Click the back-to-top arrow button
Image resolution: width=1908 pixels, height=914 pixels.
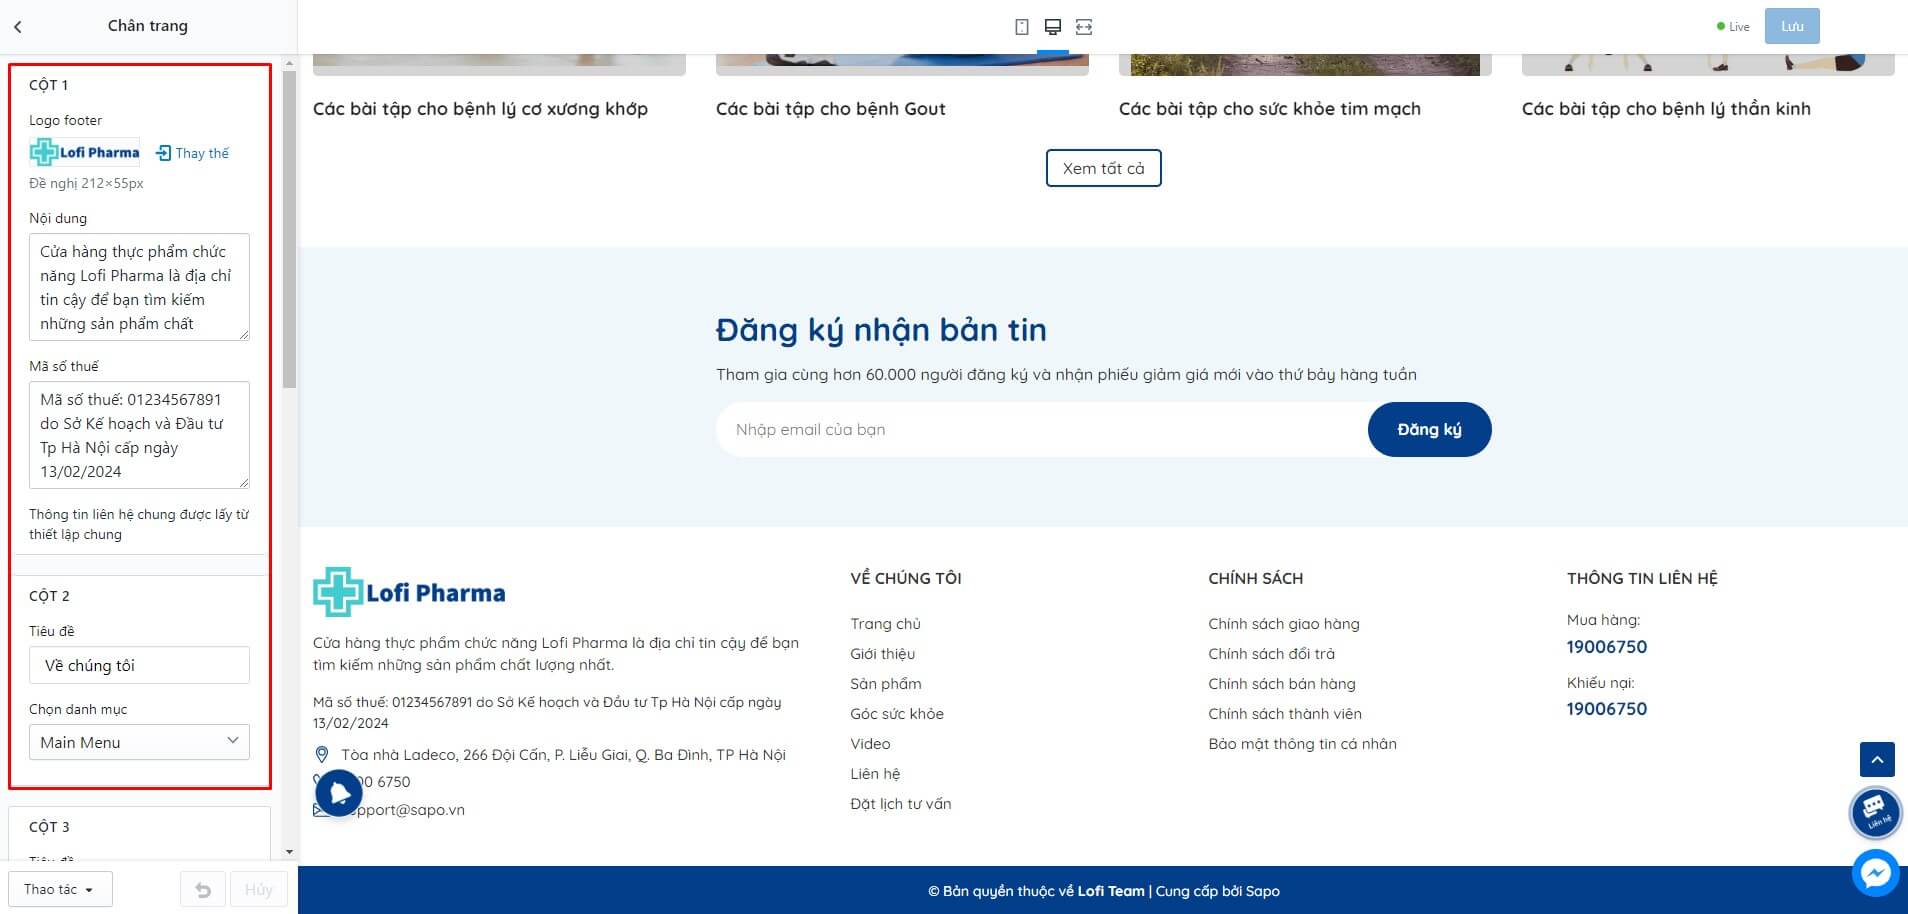[1877, 760]
